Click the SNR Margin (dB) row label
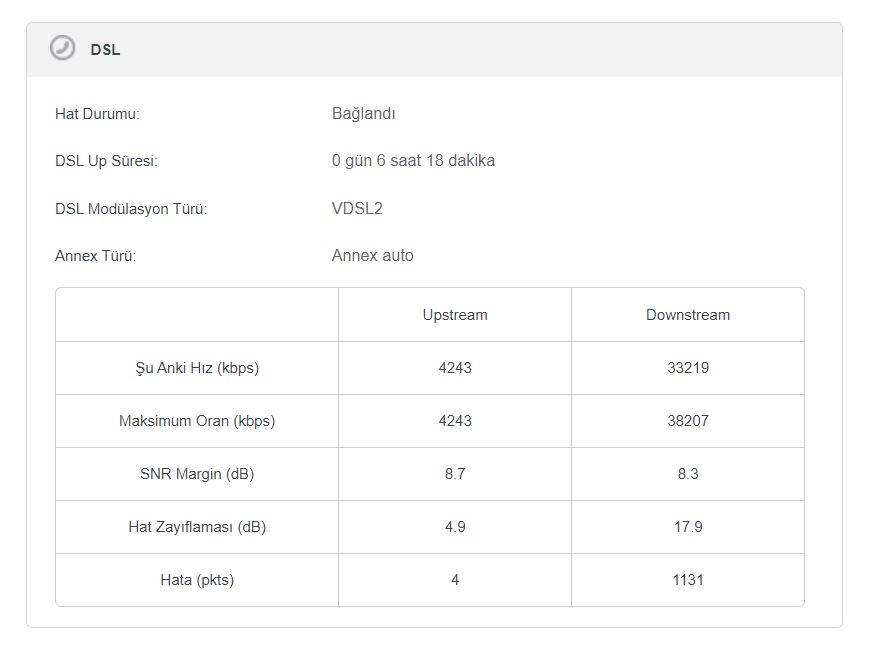869x651 pixels. click(197, 474)
